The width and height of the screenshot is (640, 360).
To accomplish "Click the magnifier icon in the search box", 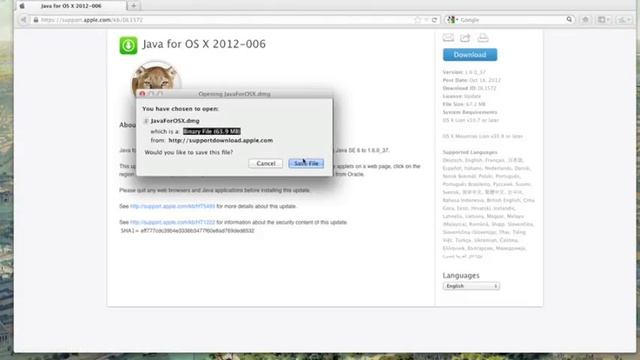I will [569, 19].
